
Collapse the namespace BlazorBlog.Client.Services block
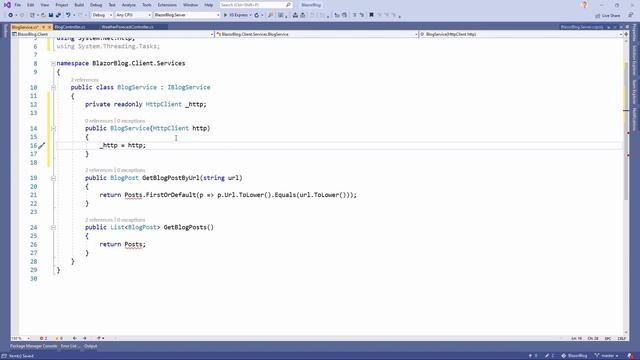point(53,64)
